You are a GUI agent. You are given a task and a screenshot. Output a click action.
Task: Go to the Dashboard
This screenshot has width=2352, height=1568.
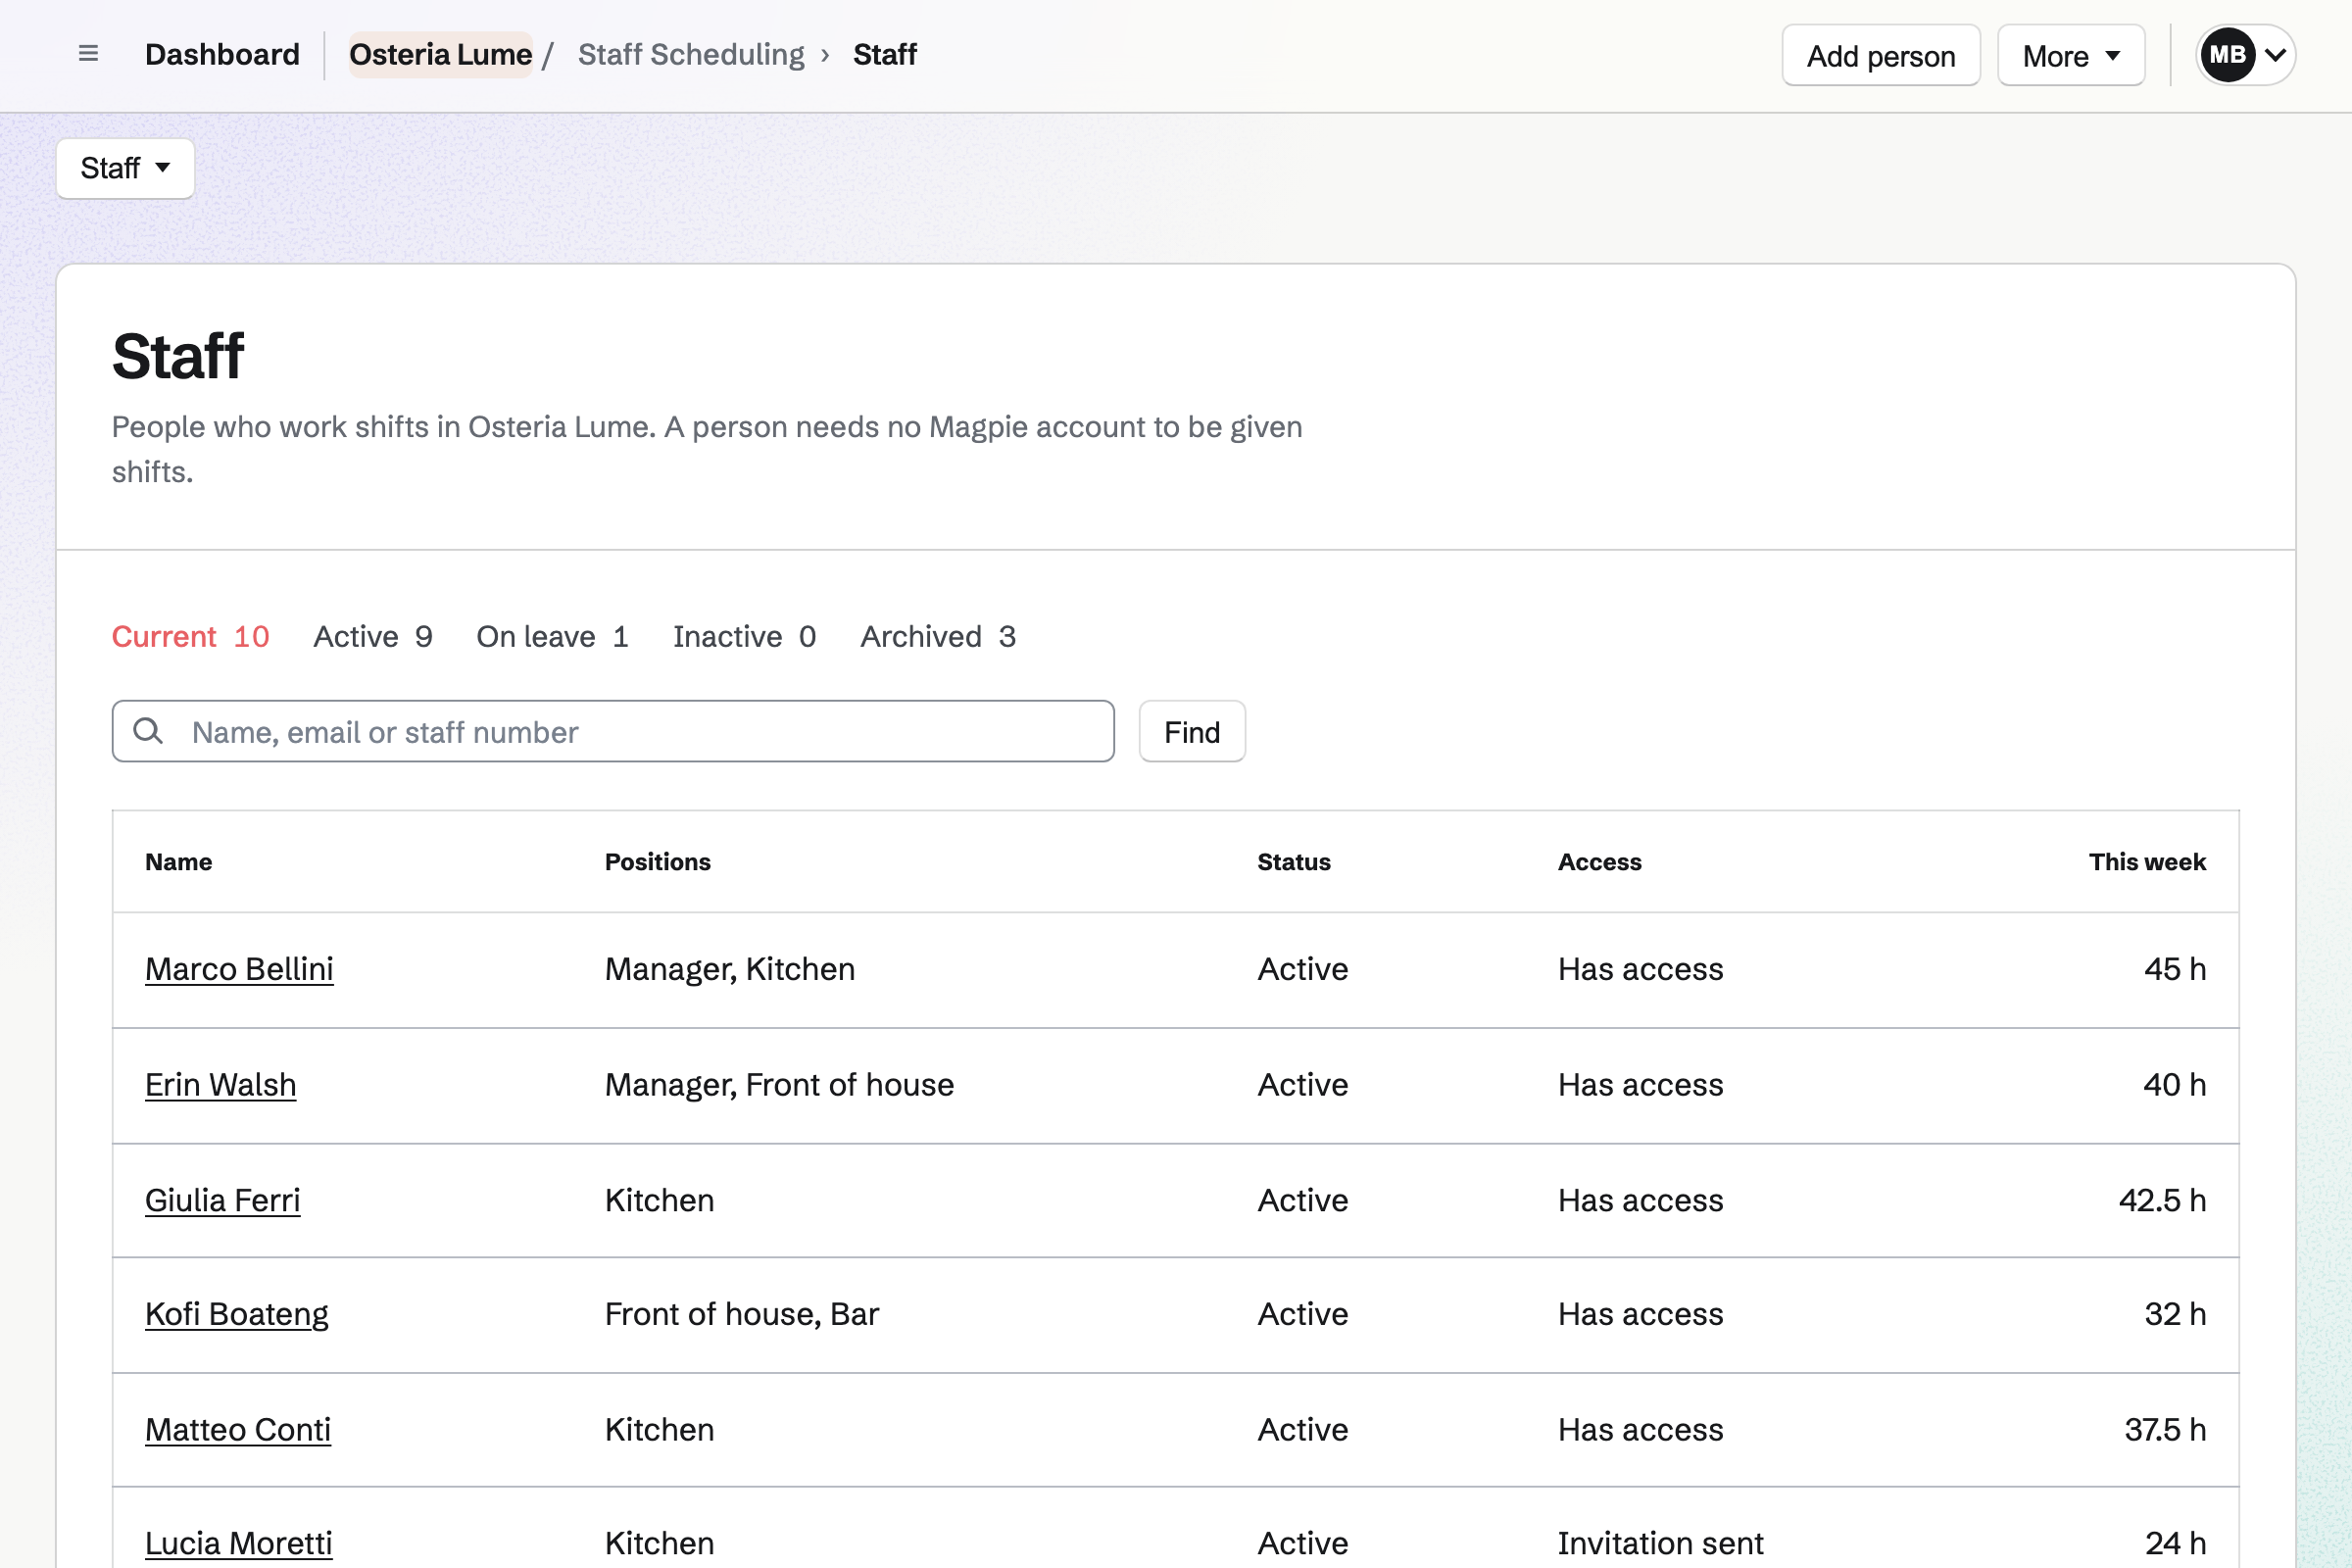[222, 54]
